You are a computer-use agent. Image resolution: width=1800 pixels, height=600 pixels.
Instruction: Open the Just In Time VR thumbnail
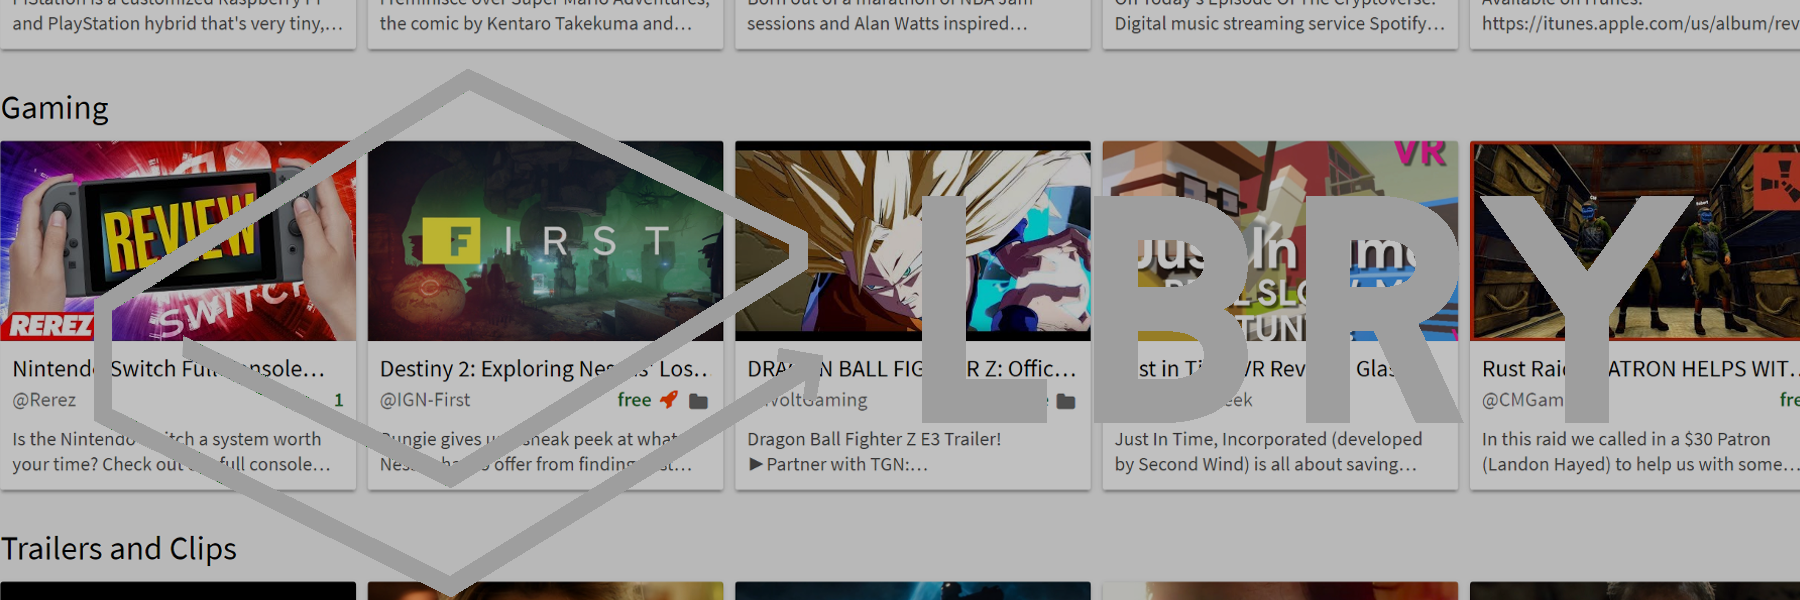[1280, 241]
